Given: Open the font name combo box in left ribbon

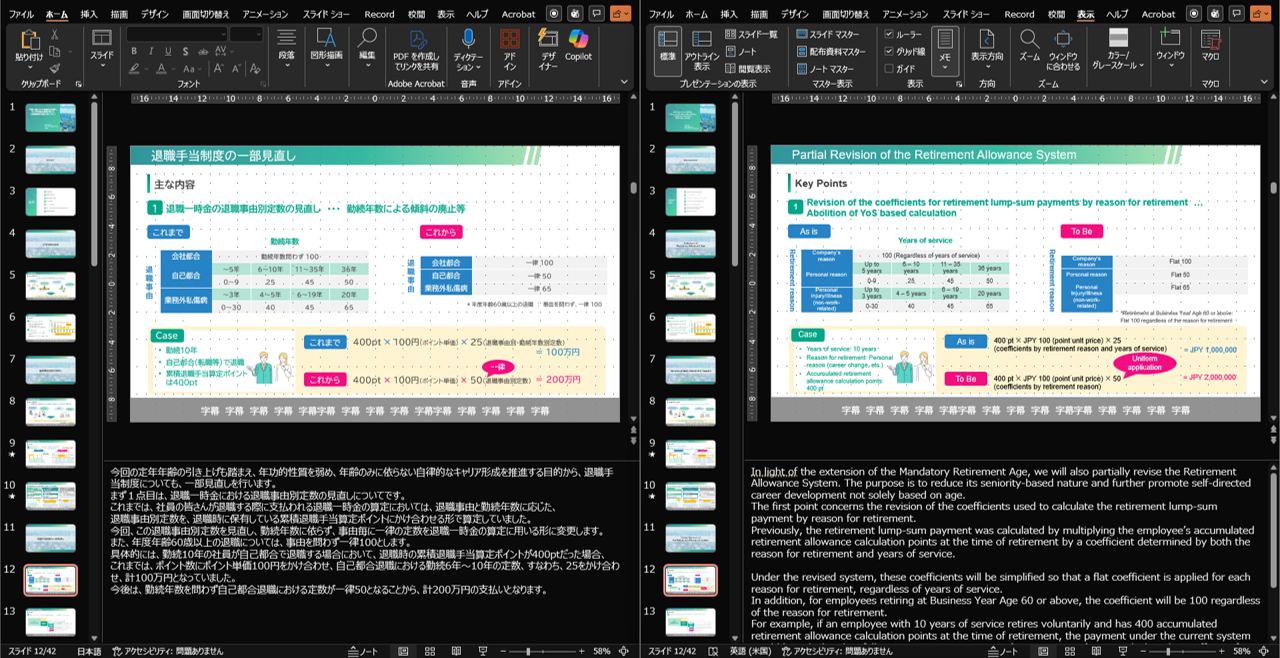Looking at the screenshot, I should 175,34.
